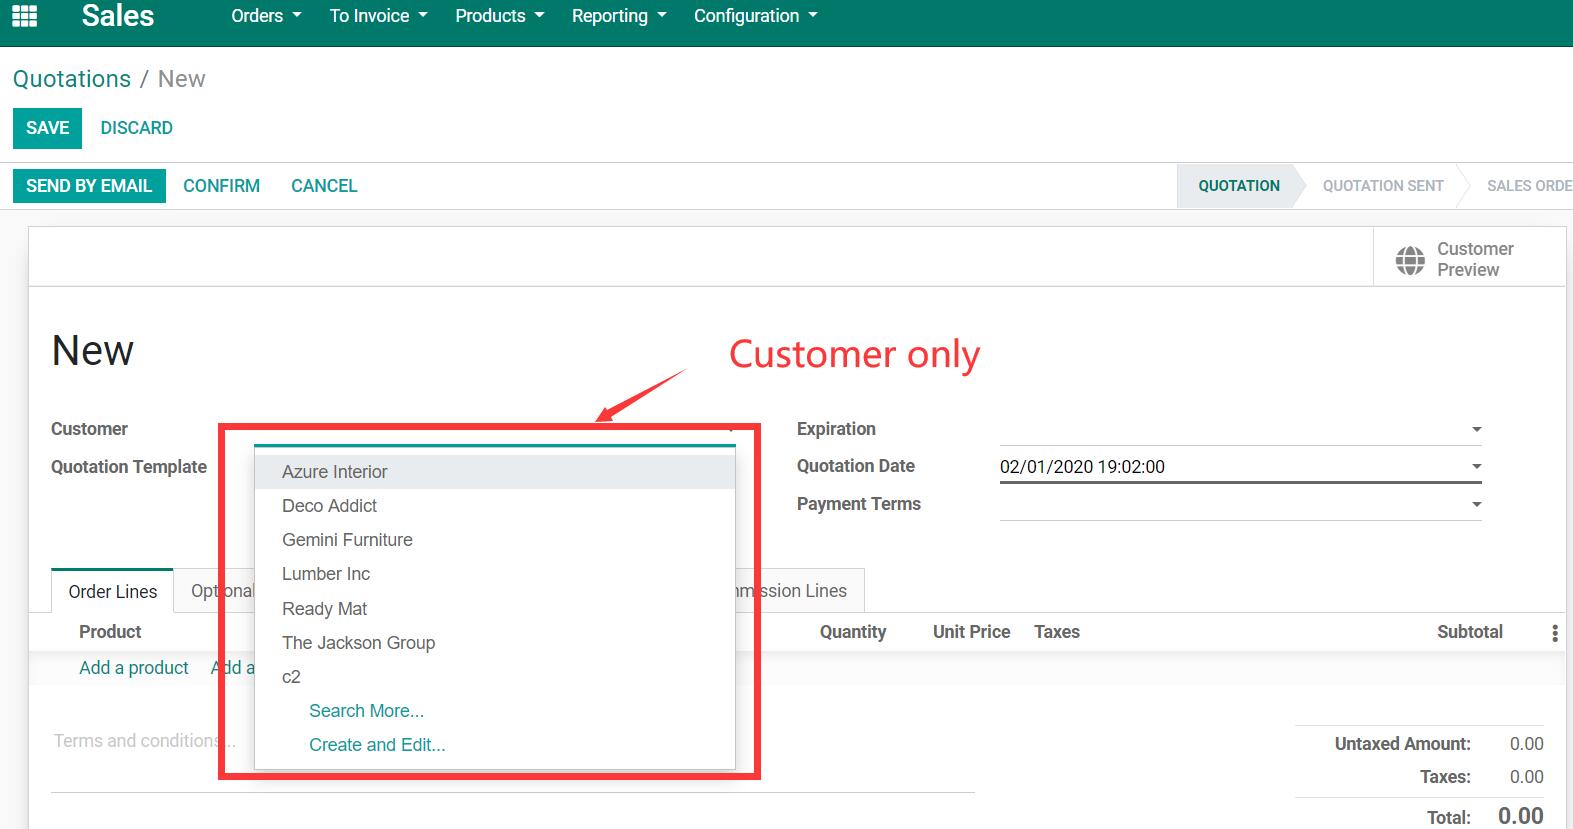
Task: Select the Quotation status stage
Action: [x=1239, y=186]
